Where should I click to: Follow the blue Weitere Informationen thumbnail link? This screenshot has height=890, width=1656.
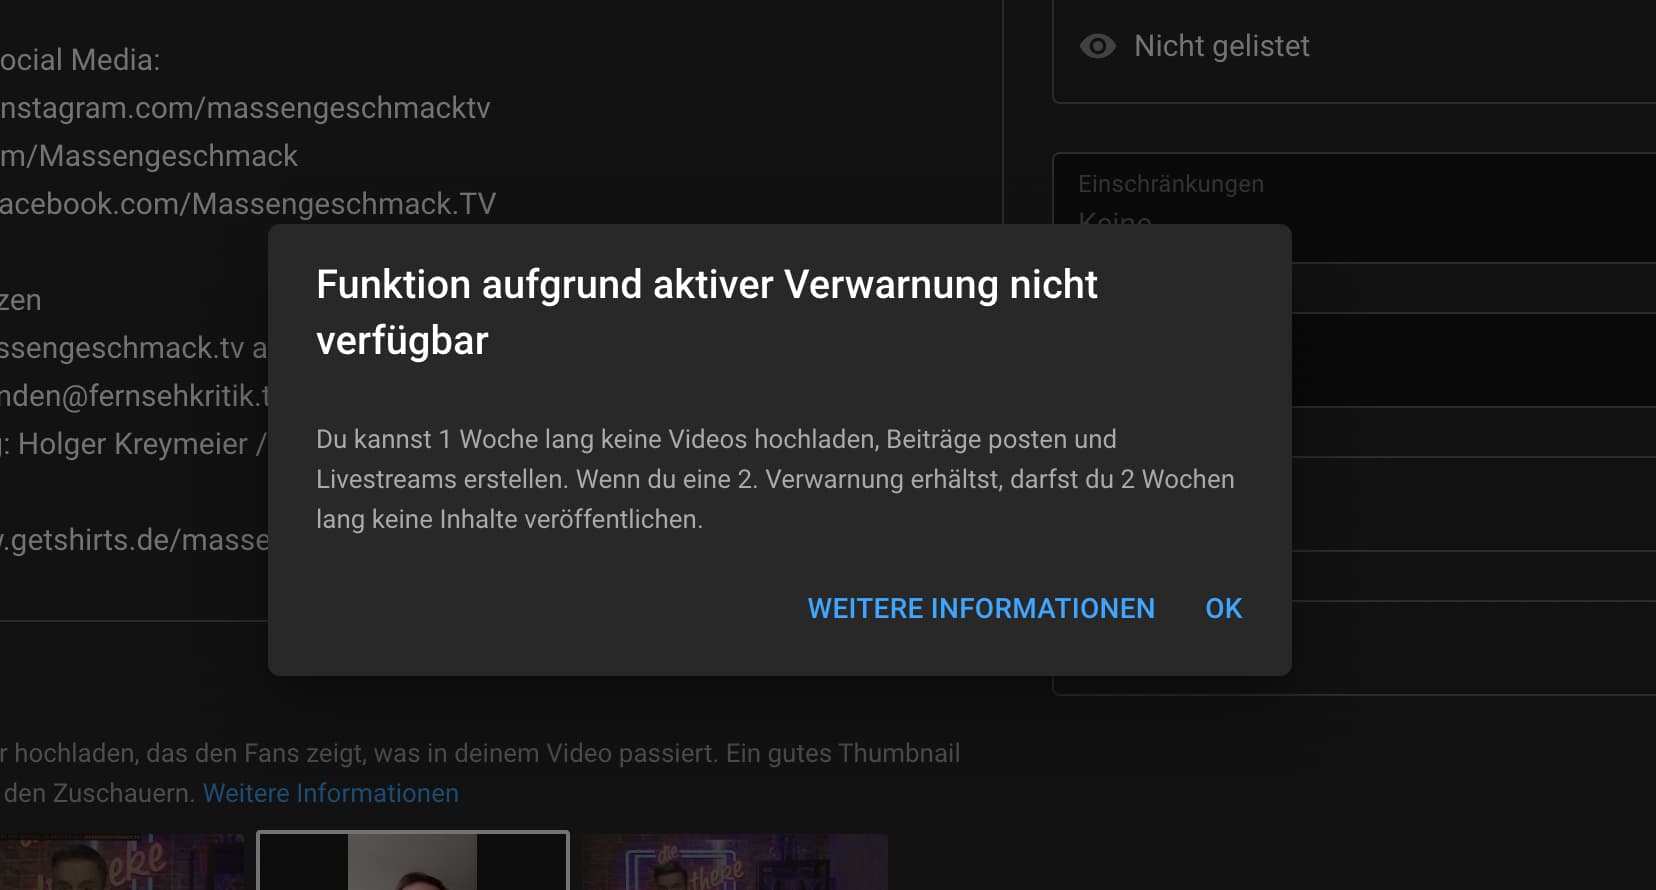click(330, 793)
